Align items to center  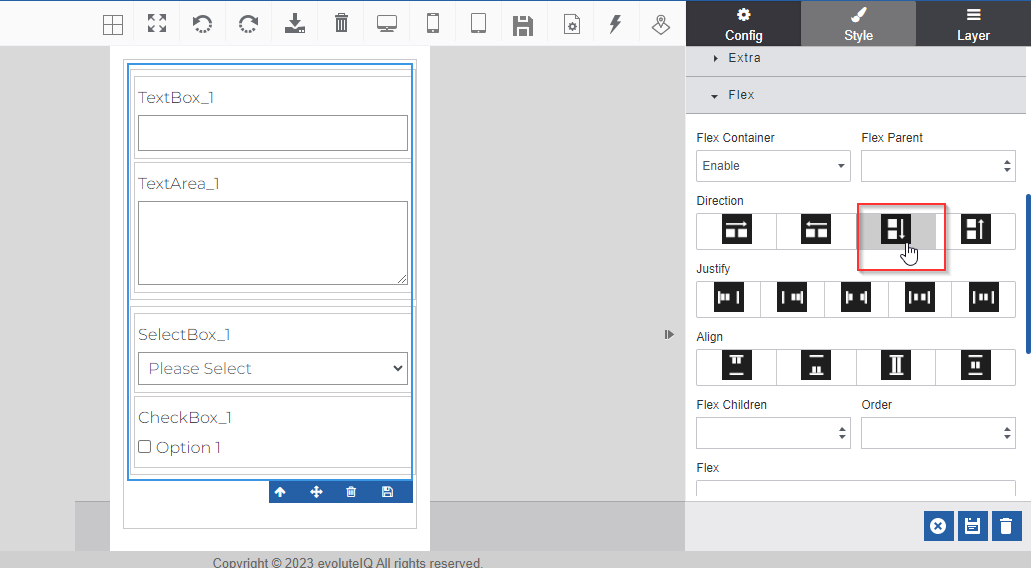976,365
